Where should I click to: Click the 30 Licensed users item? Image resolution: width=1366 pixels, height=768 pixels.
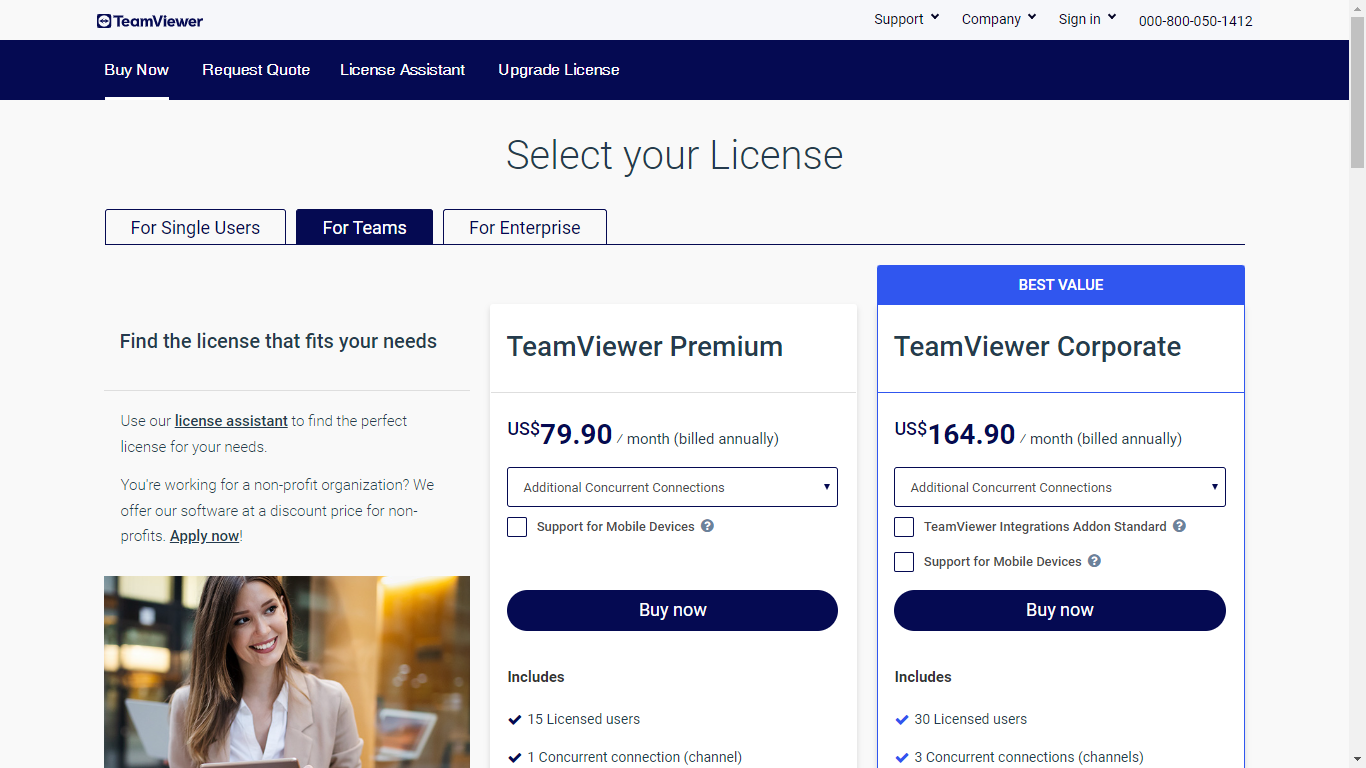click(970, 719)
